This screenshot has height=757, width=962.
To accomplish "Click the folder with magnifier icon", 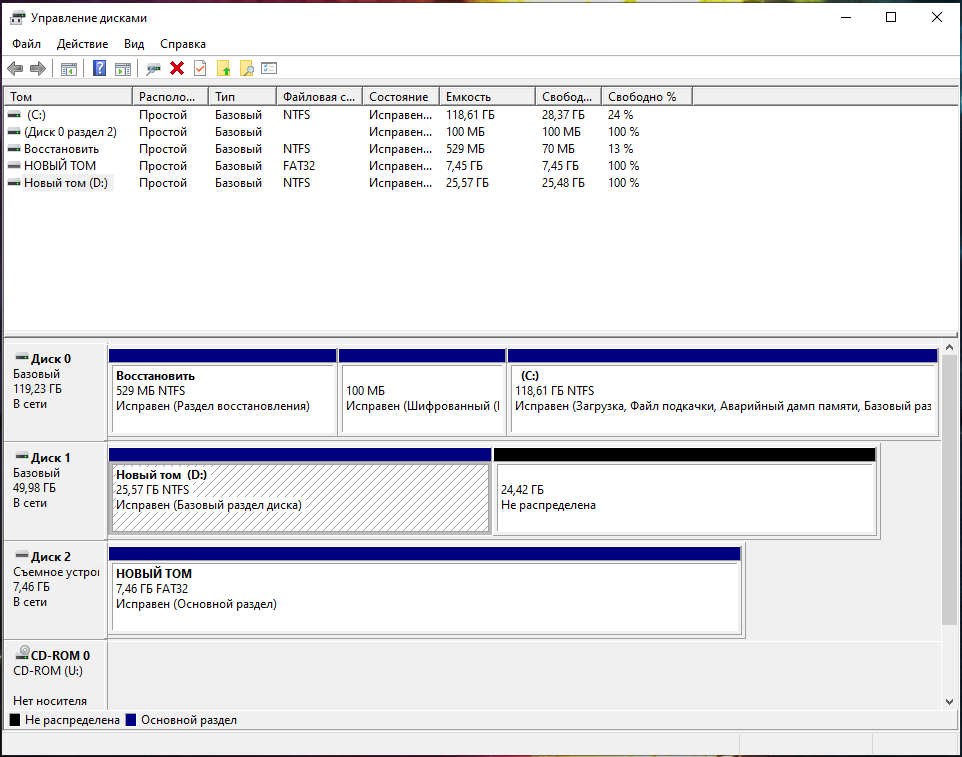I will point(246,68).
